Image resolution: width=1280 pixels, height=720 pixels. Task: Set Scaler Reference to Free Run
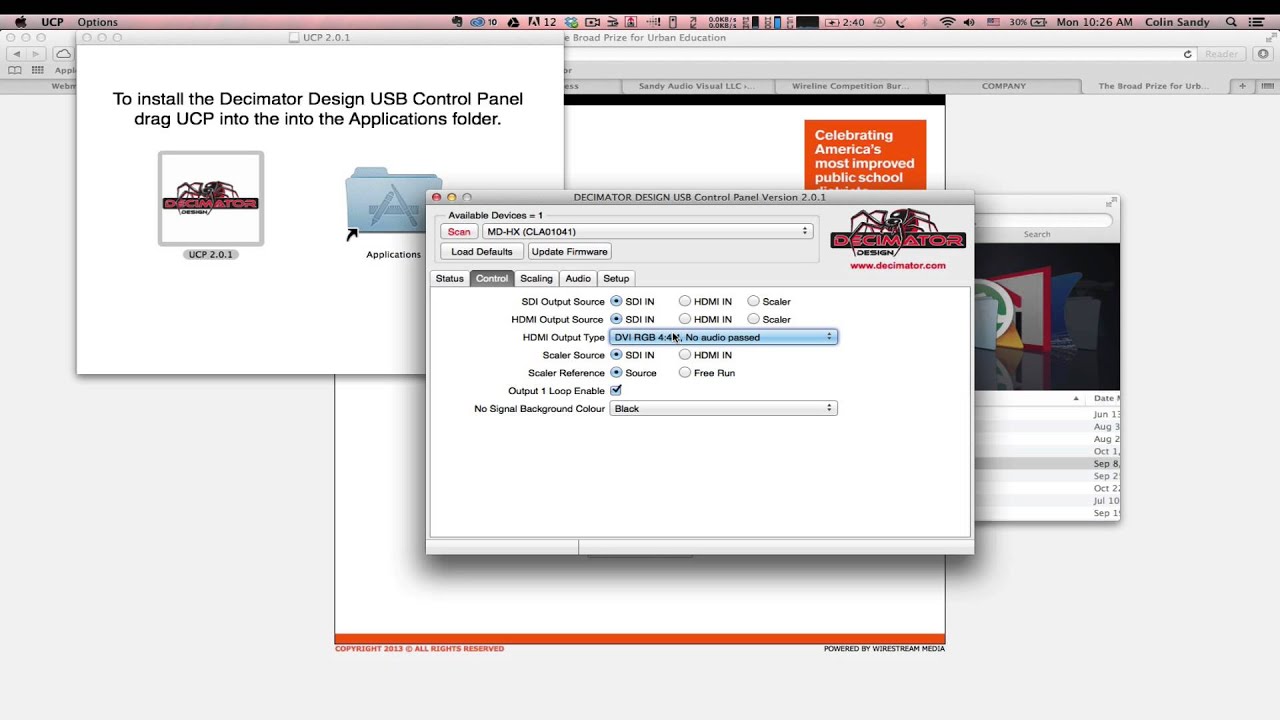pos(685,373)
